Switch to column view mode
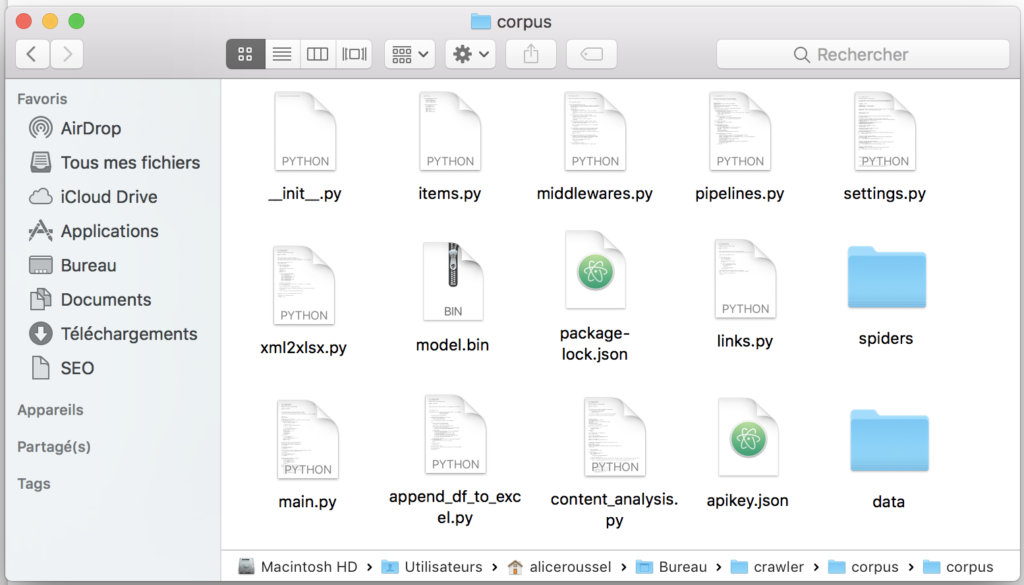The image size is (1024, 585). [x=317, y=54]
